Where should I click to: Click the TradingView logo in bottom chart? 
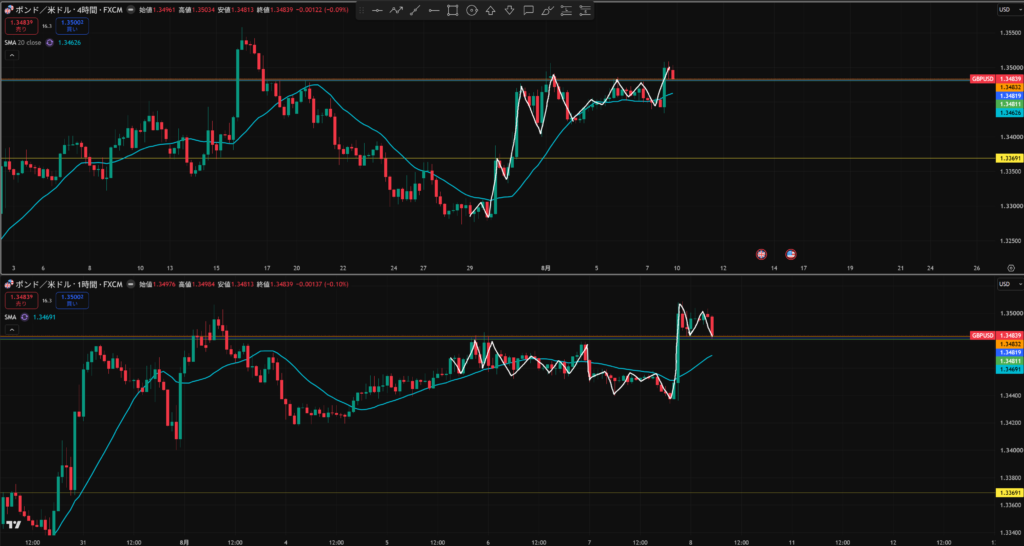pyautogui.click(x=13, y=524)
